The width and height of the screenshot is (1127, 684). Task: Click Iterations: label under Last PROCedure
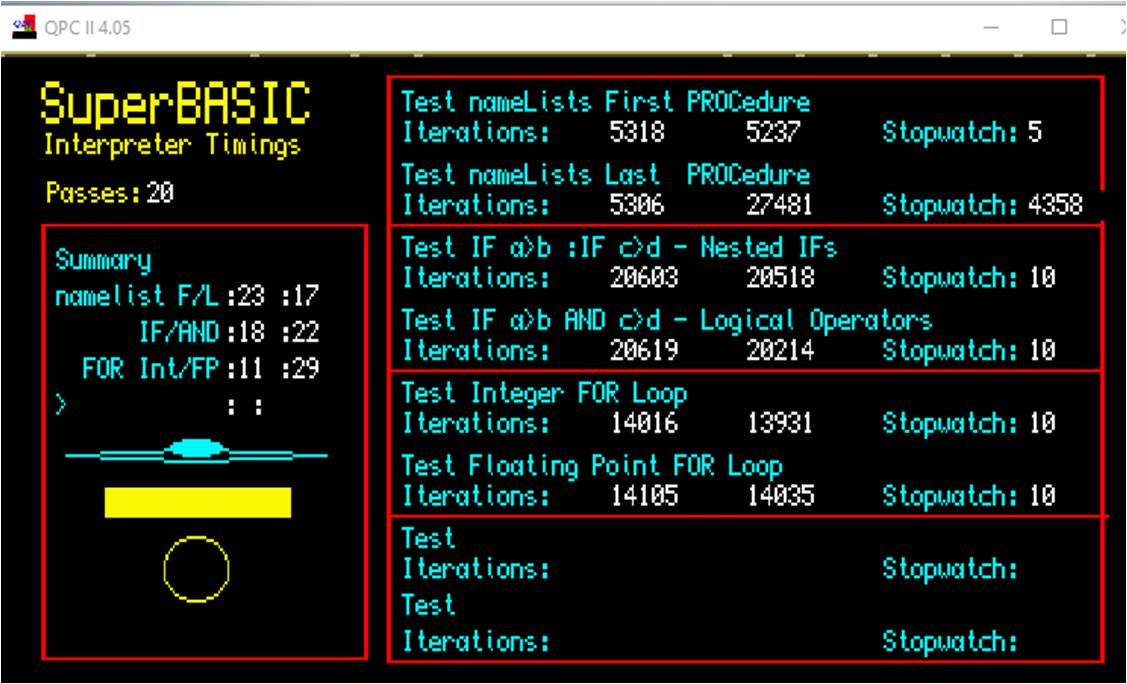click(x=476, y=205)
